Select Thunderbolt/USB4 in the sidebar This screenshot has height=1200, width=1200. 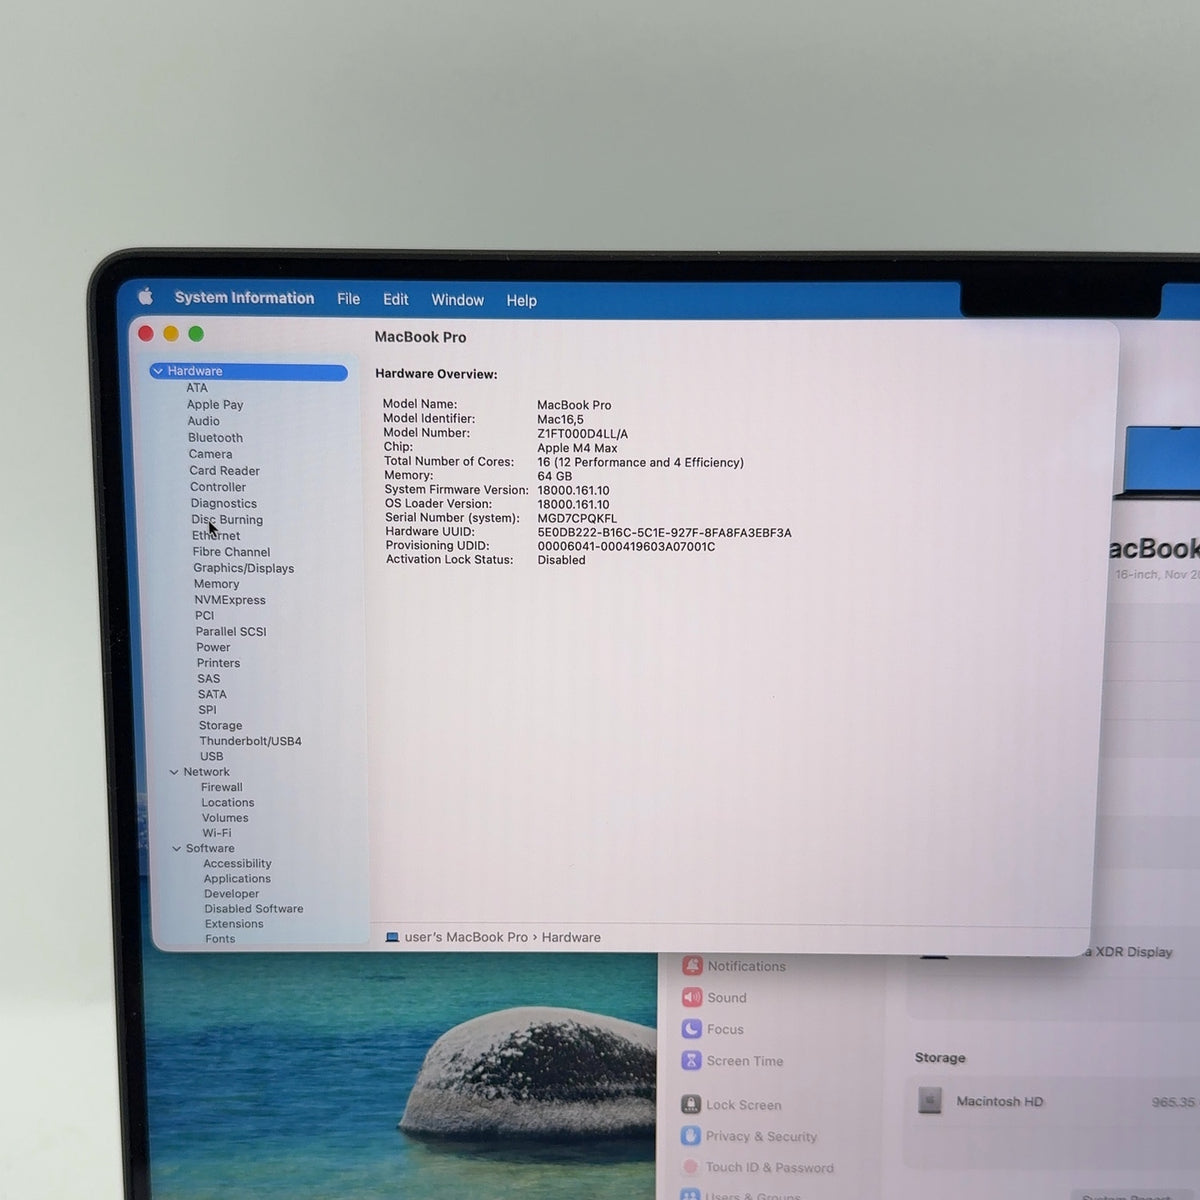(x=250, y=741)
